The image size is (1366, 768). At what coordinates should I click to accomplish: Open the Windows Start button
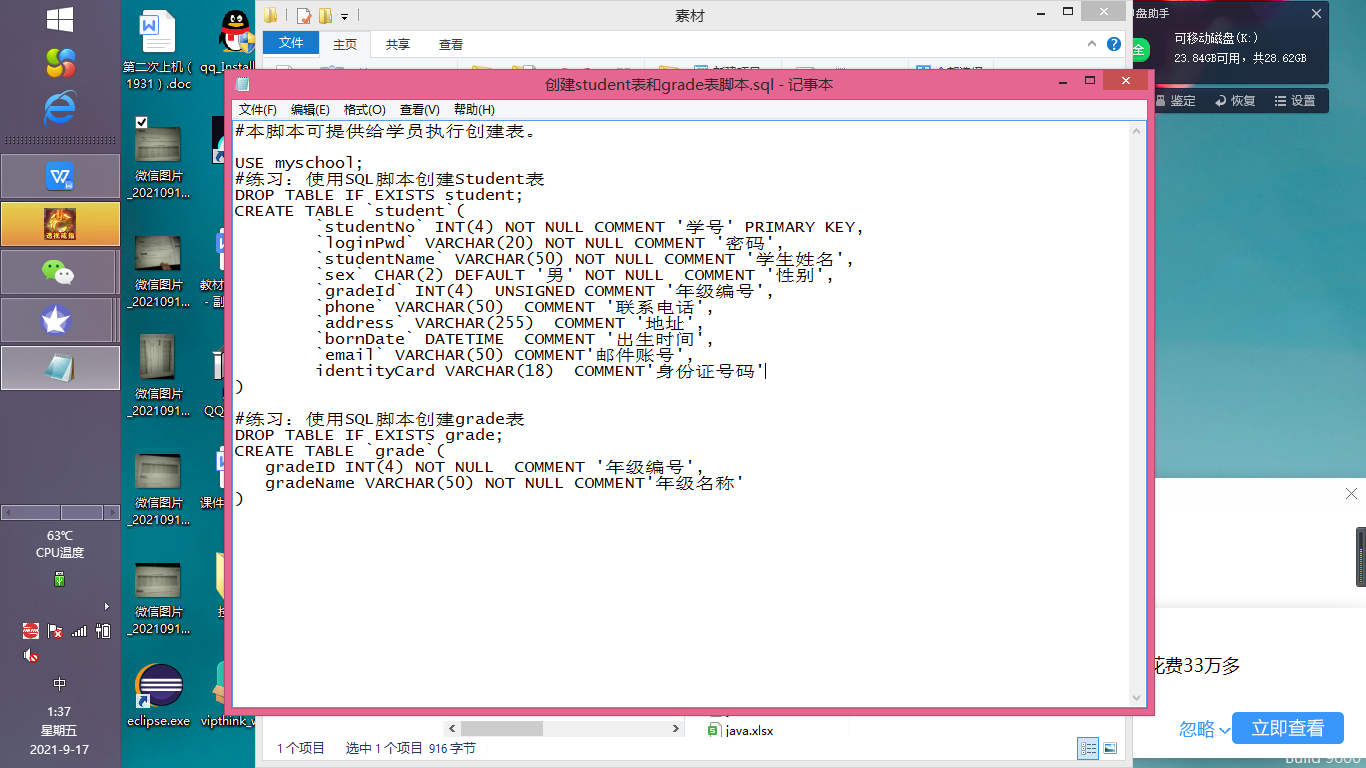click(x=60, y=19)
